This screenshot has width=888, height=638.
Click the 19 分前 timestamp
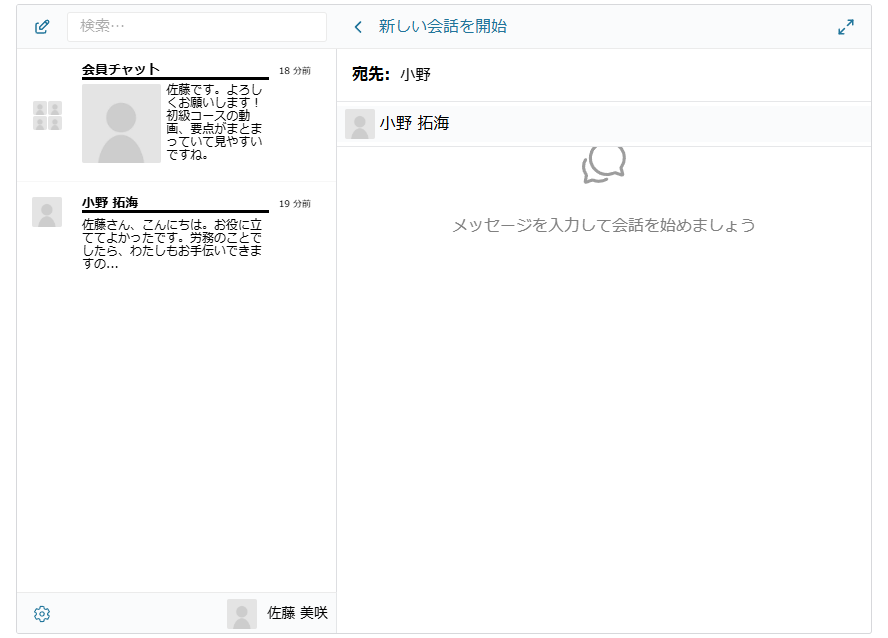[x=294, y=204]
